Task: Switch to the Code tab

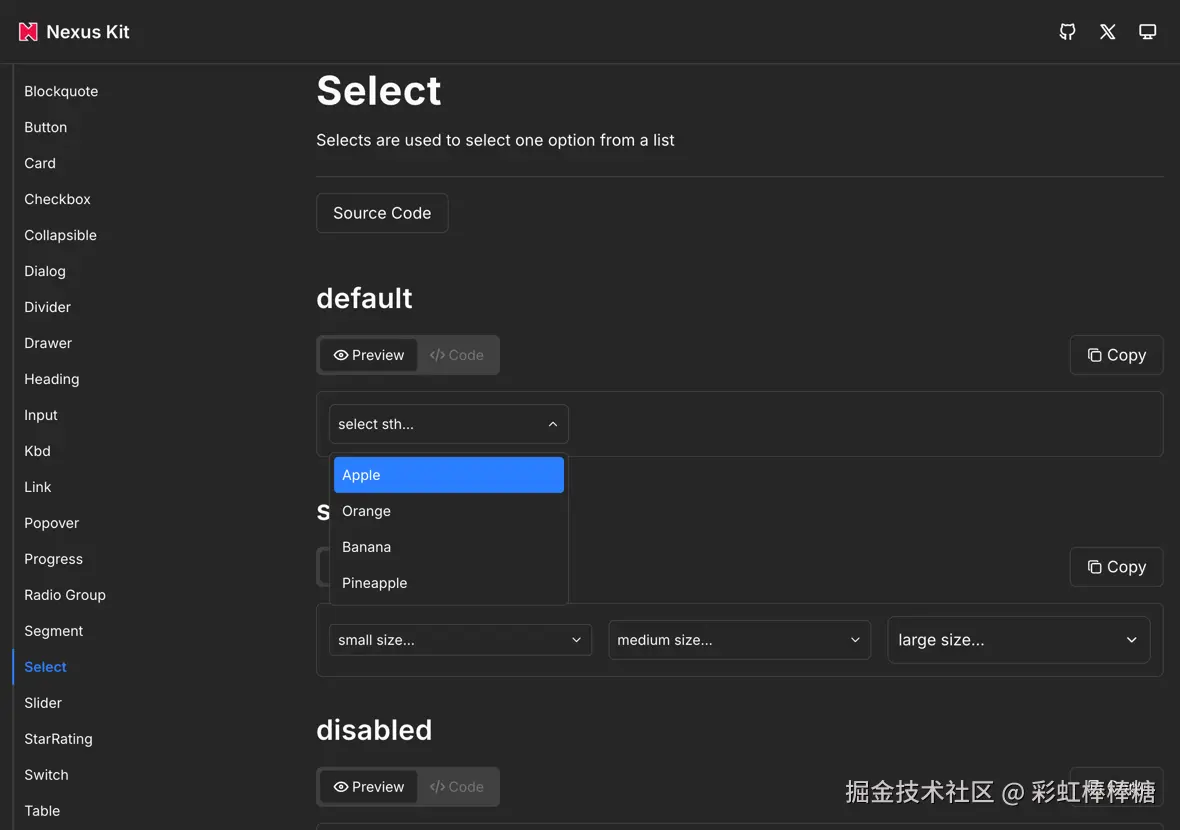Action: pyautogui.click(x=458, y=355)
